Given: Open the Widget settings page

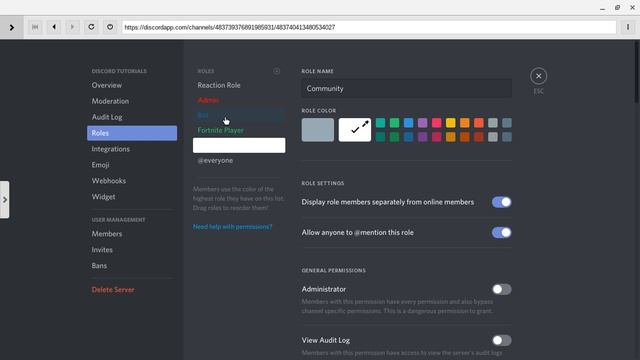Looking at the screenshot, I should pyautogui.click(x=132, y=197).
